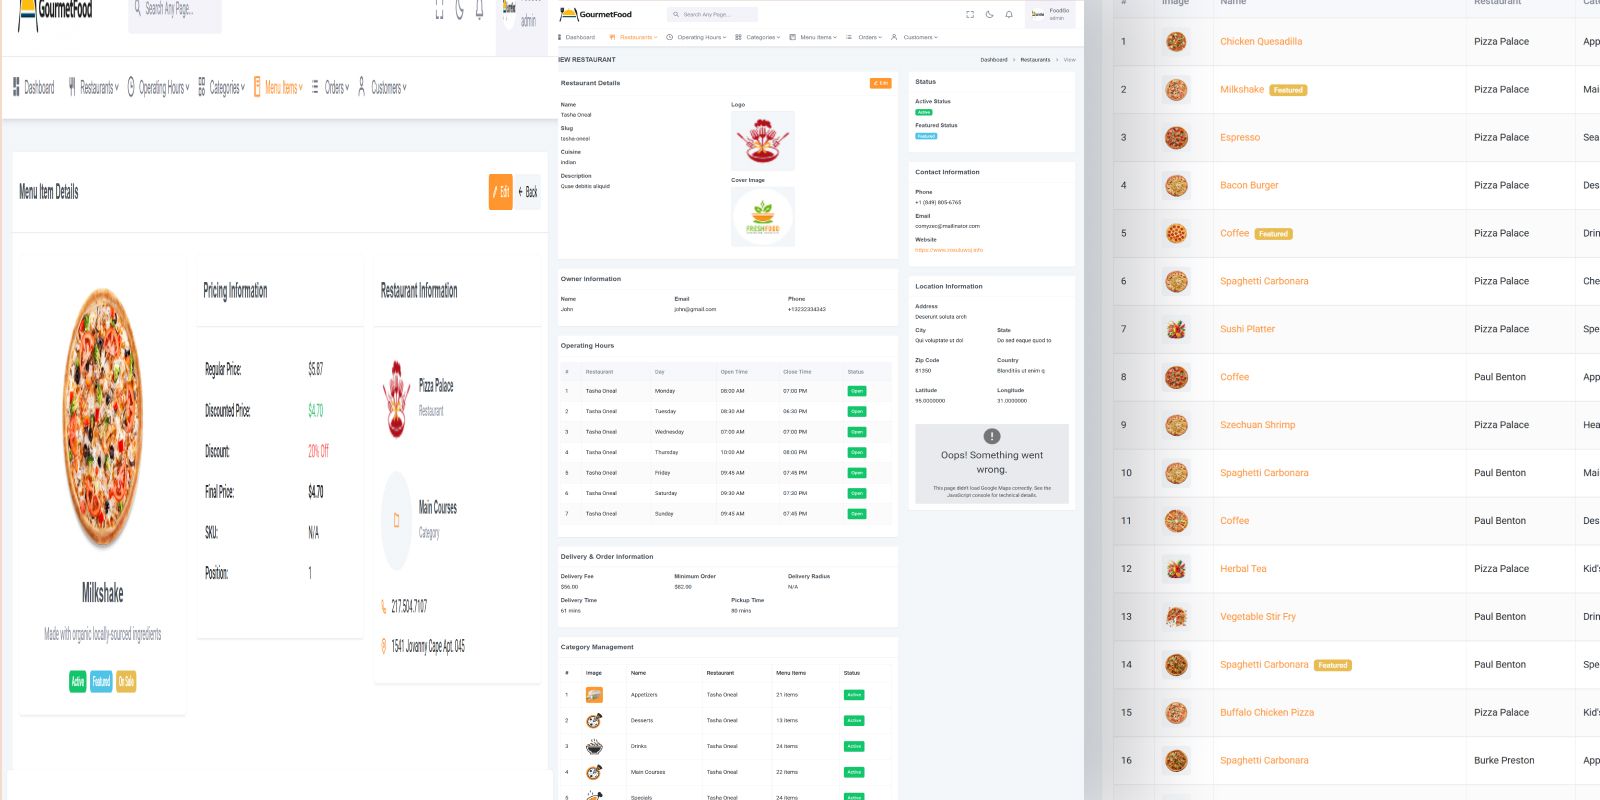Screen dimensions: 1600x800
Task: Click the On Sale badge under Milkshake
Action: coord(126,682)
